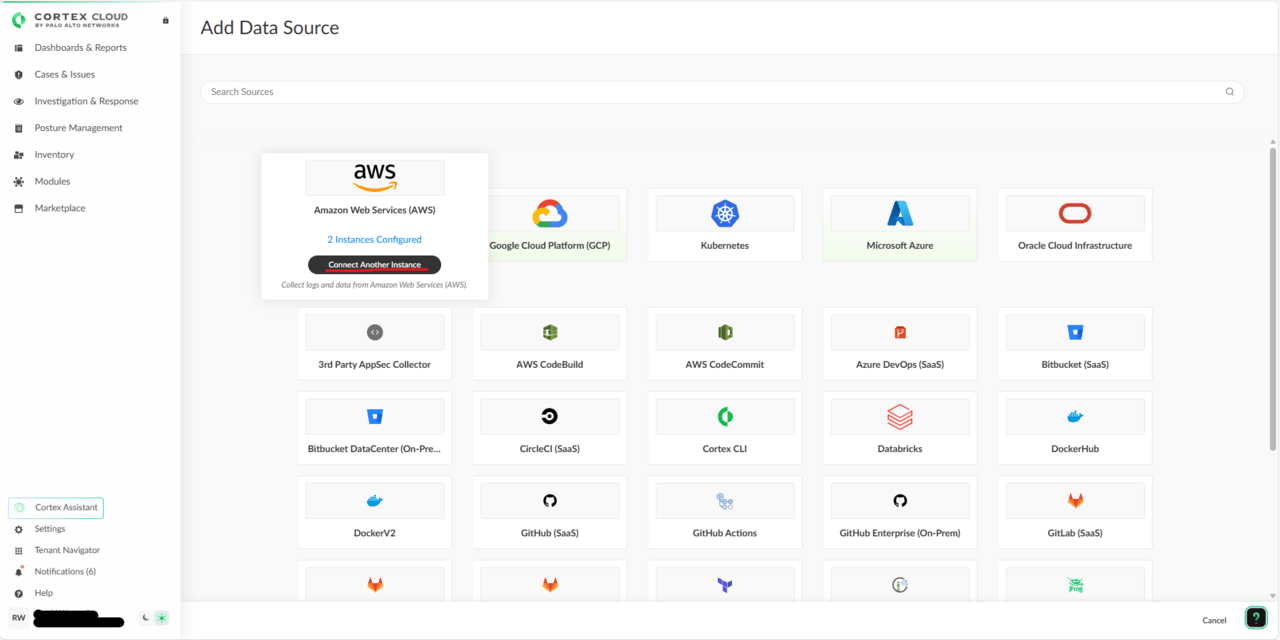The width and height of the screenshot is (1280, 640).
Task: Click the Marketplace storefront icon
Action: click(18, 208)
